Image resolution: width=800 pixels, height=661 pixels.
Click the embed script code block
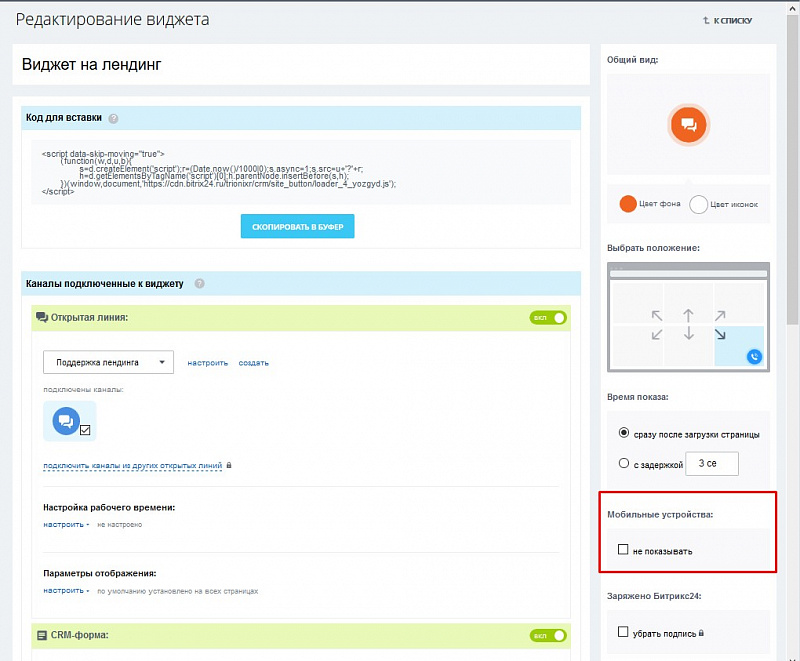click(x=301, y=172)
